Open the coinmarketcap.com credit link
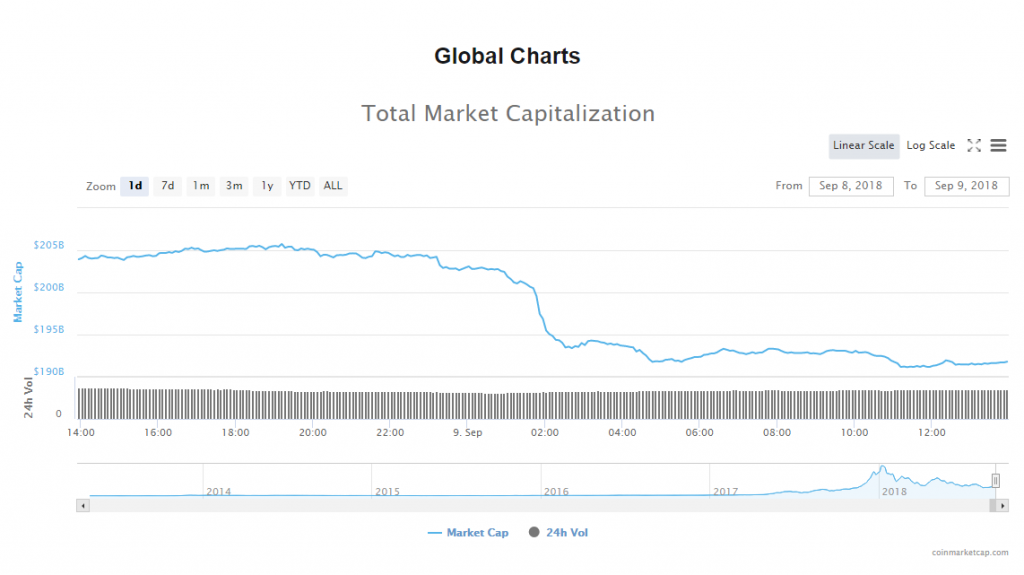1024x575 pixels. click(x=968, y=552)
